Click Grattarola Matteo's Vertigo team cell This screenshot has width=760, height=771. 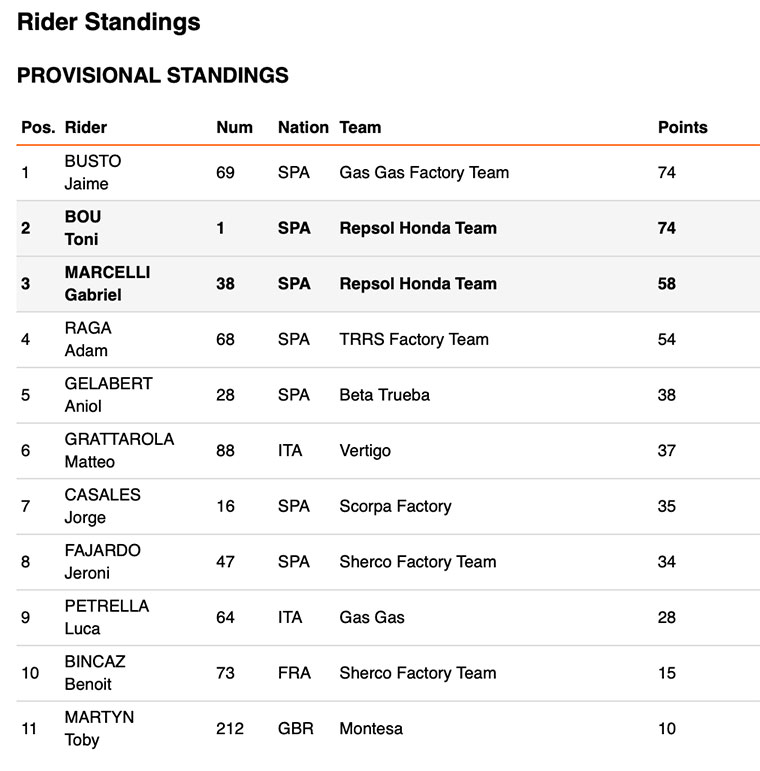point(365,451)
